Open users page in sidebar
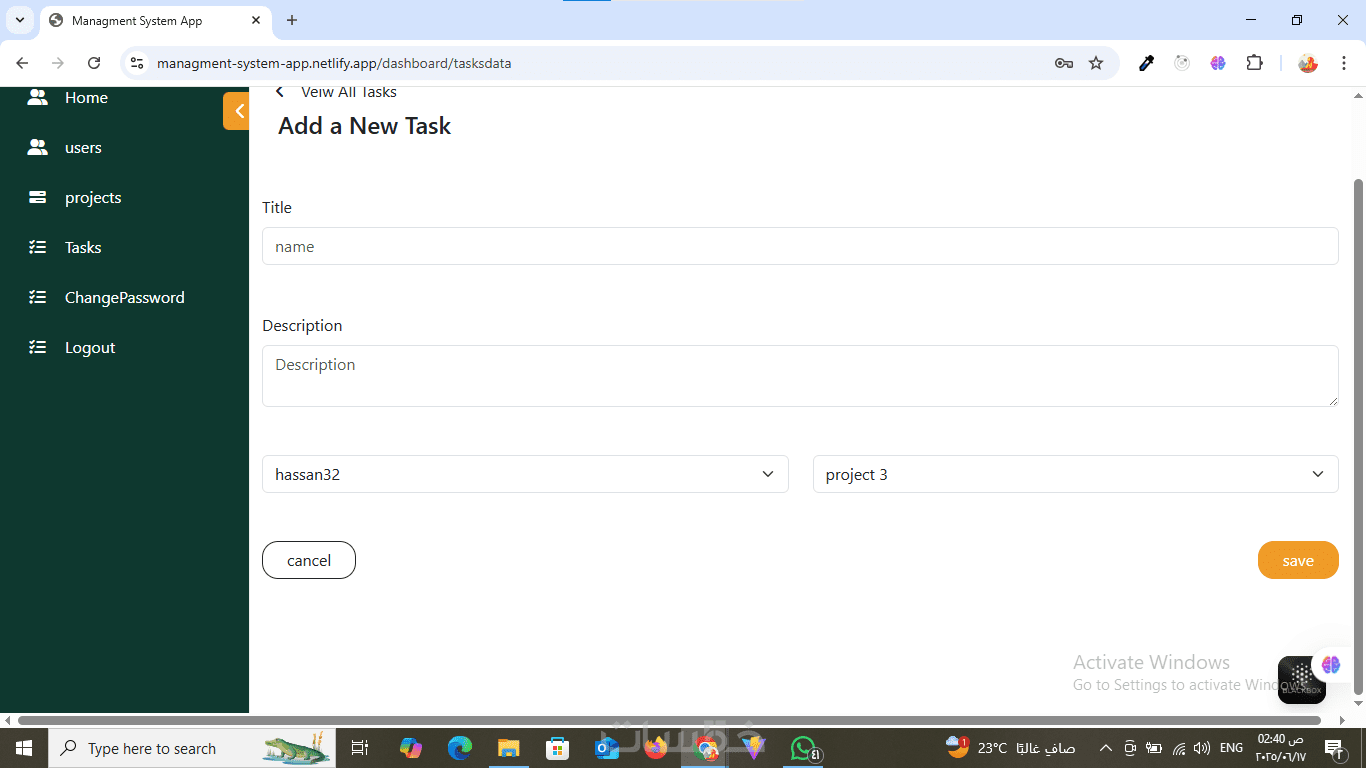This screenshot has height=768, width=1366. (x=83, y=147)
